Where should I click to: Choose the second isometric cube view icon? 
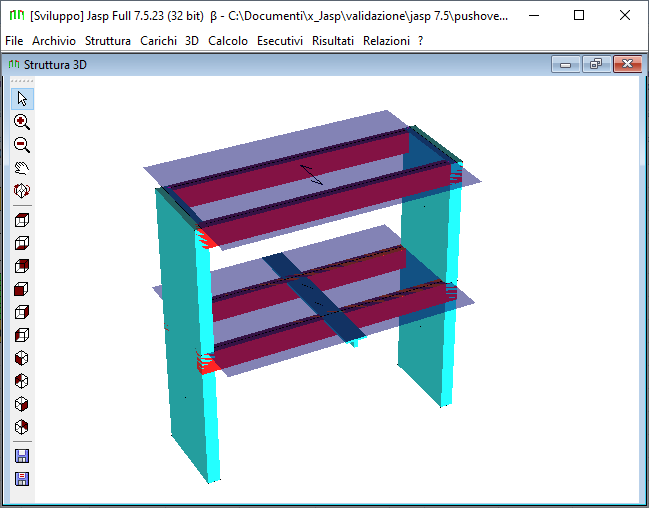click(22, 381)
